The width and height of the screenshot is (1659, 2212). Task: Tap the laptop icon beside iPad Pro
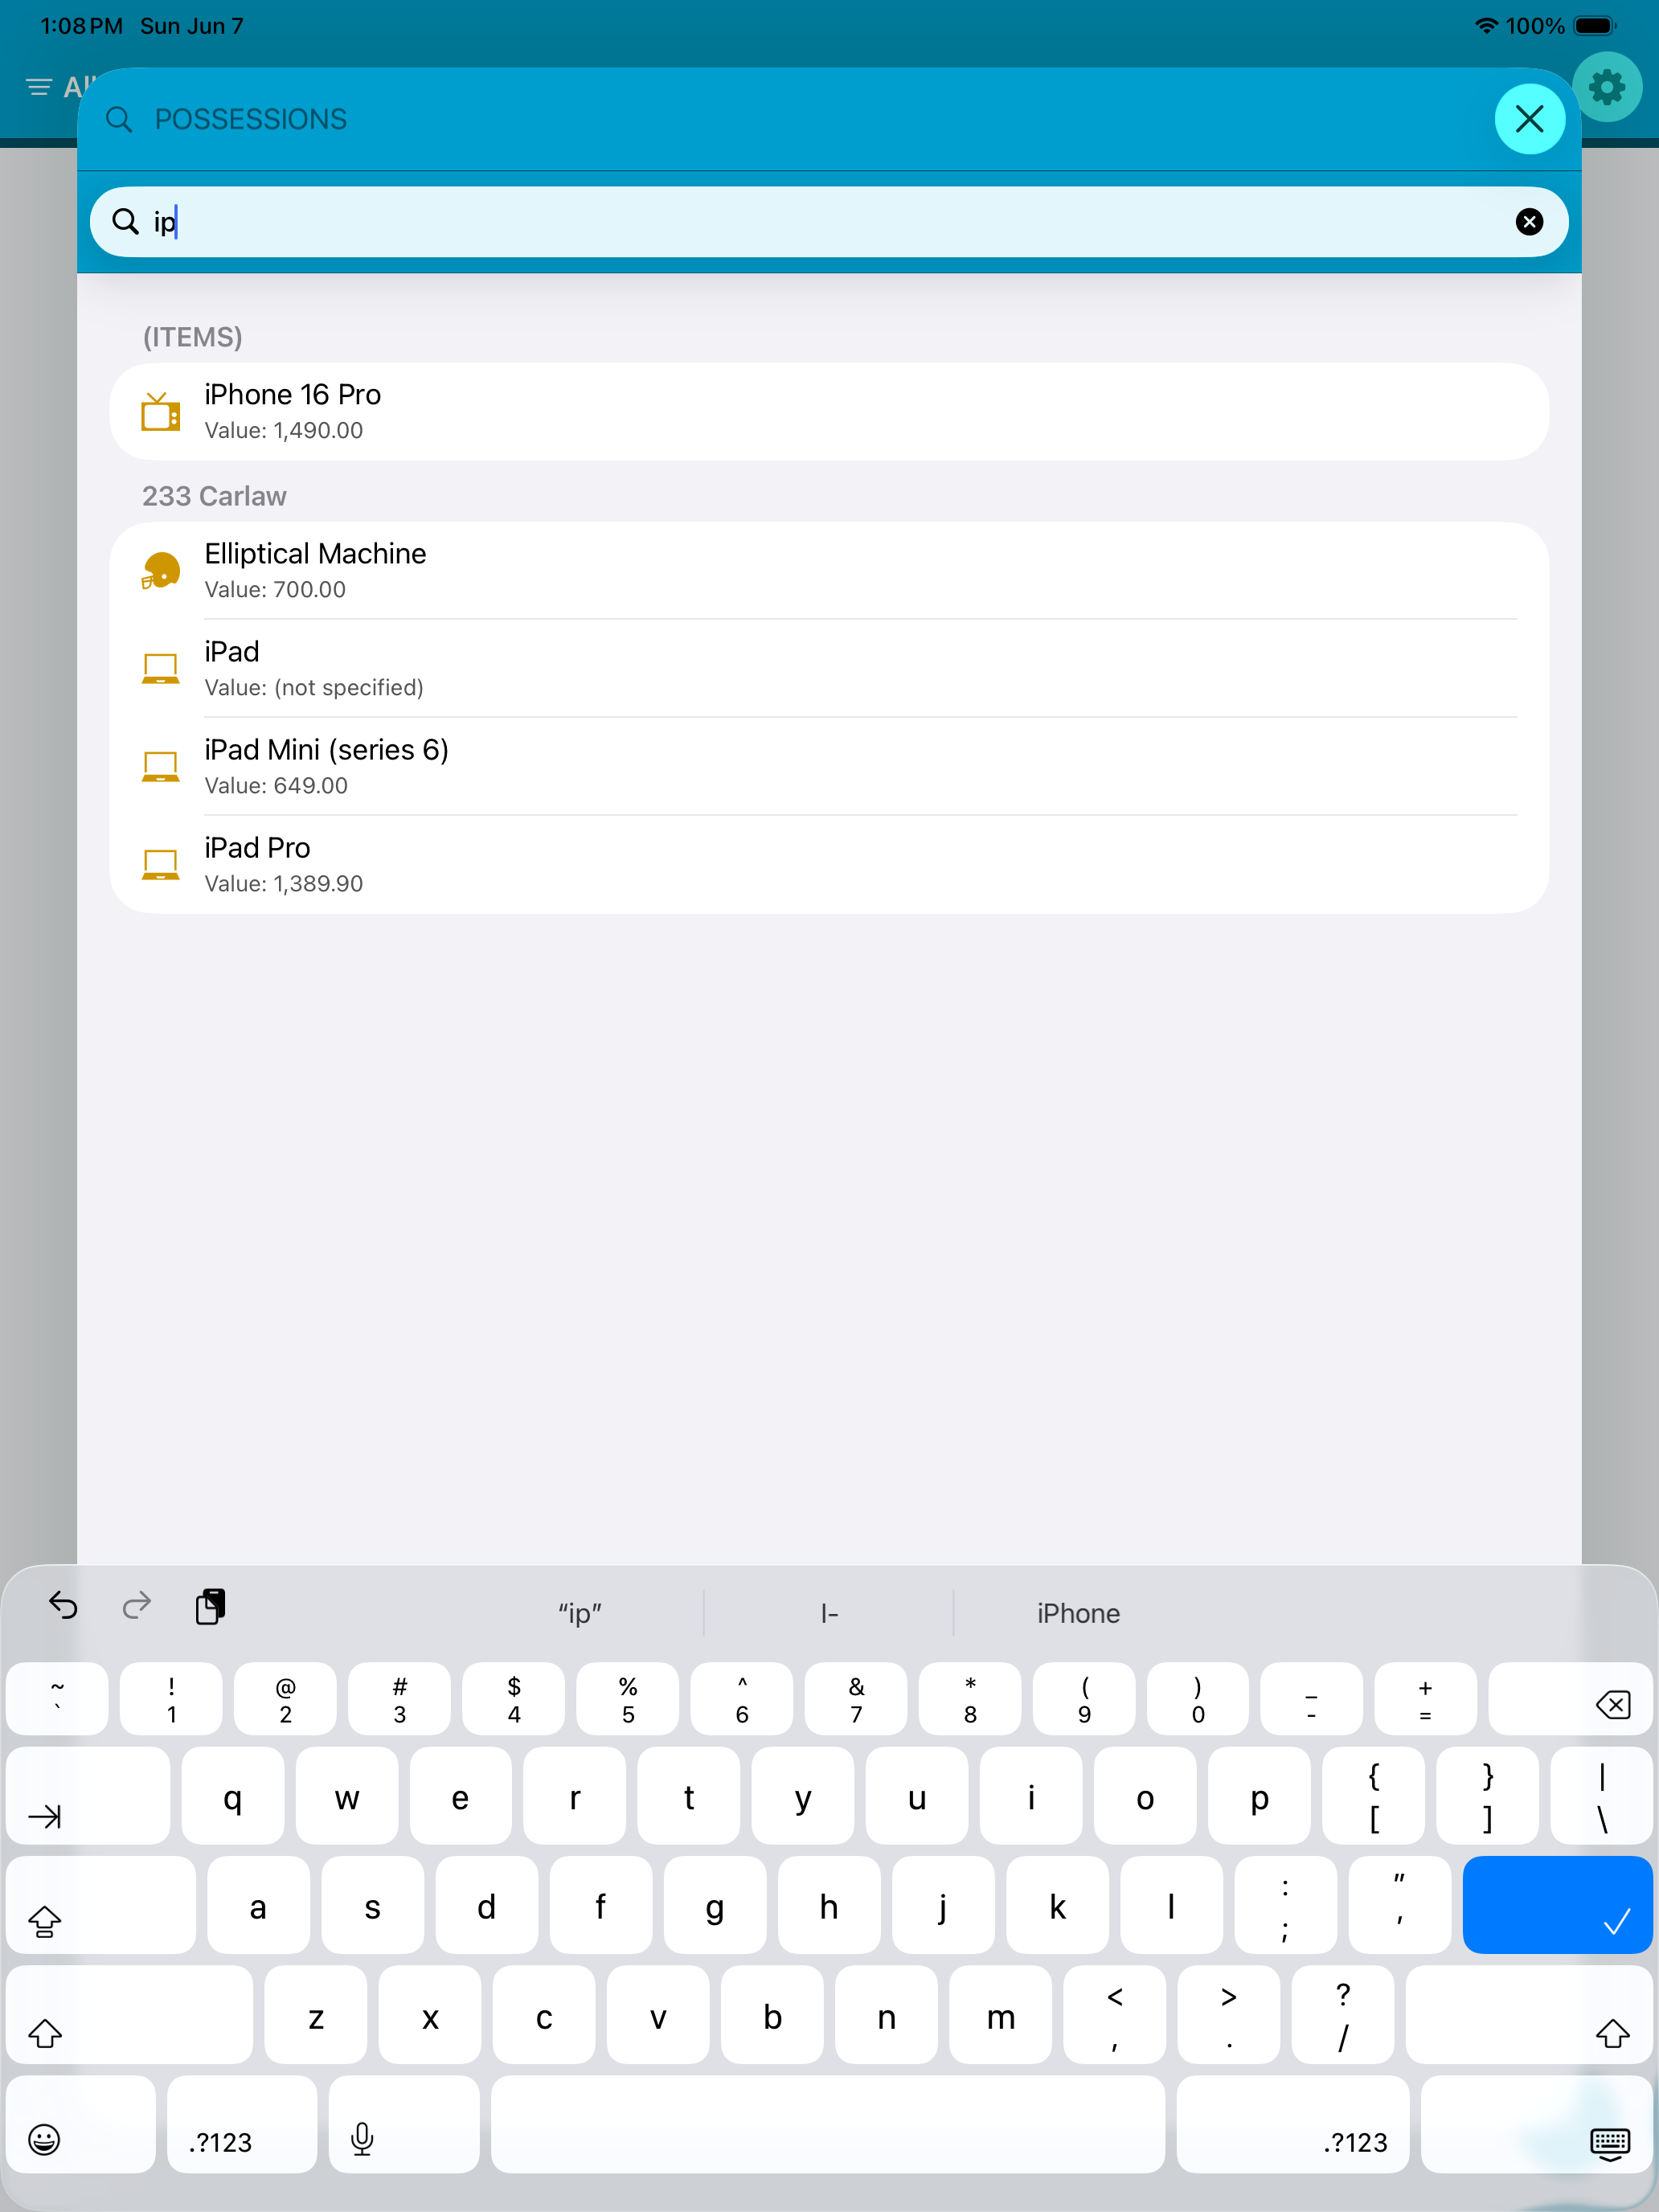coord(160,864)
